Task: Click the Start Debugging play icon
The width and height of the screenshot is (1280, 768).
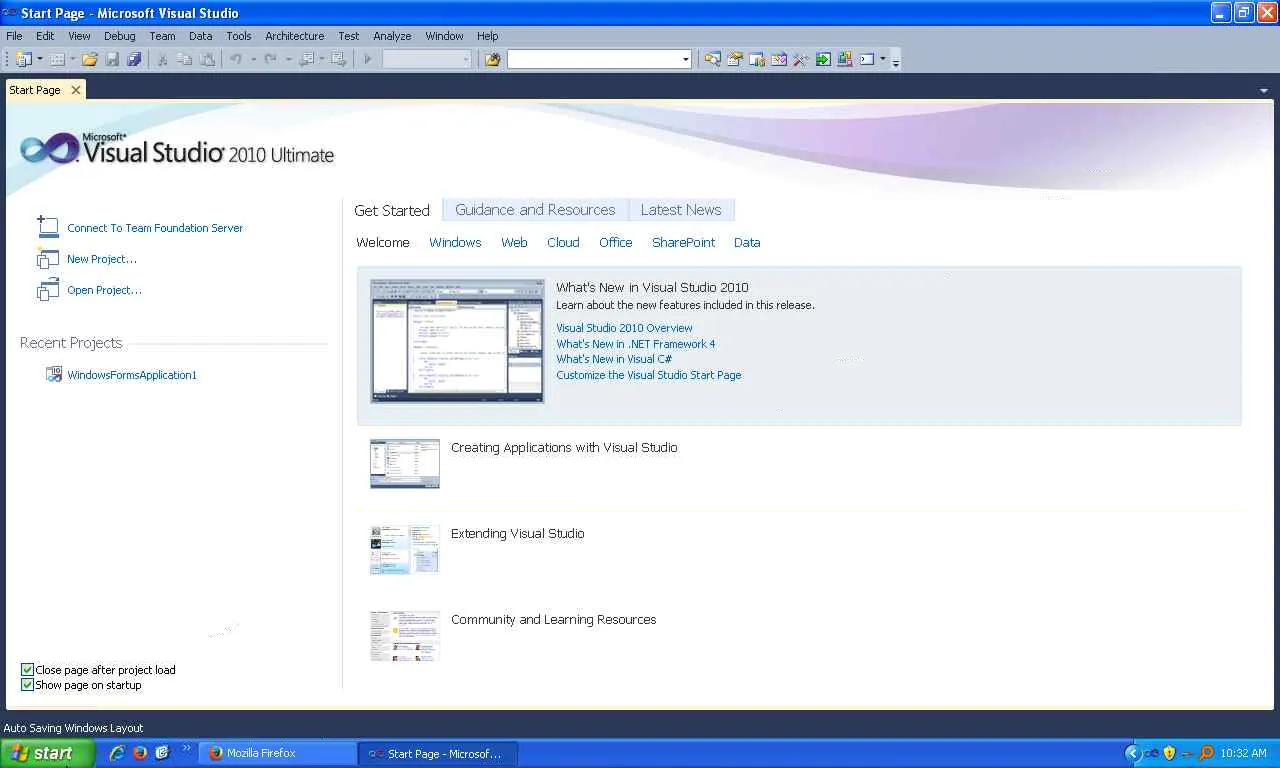Action: pos(368,60)
